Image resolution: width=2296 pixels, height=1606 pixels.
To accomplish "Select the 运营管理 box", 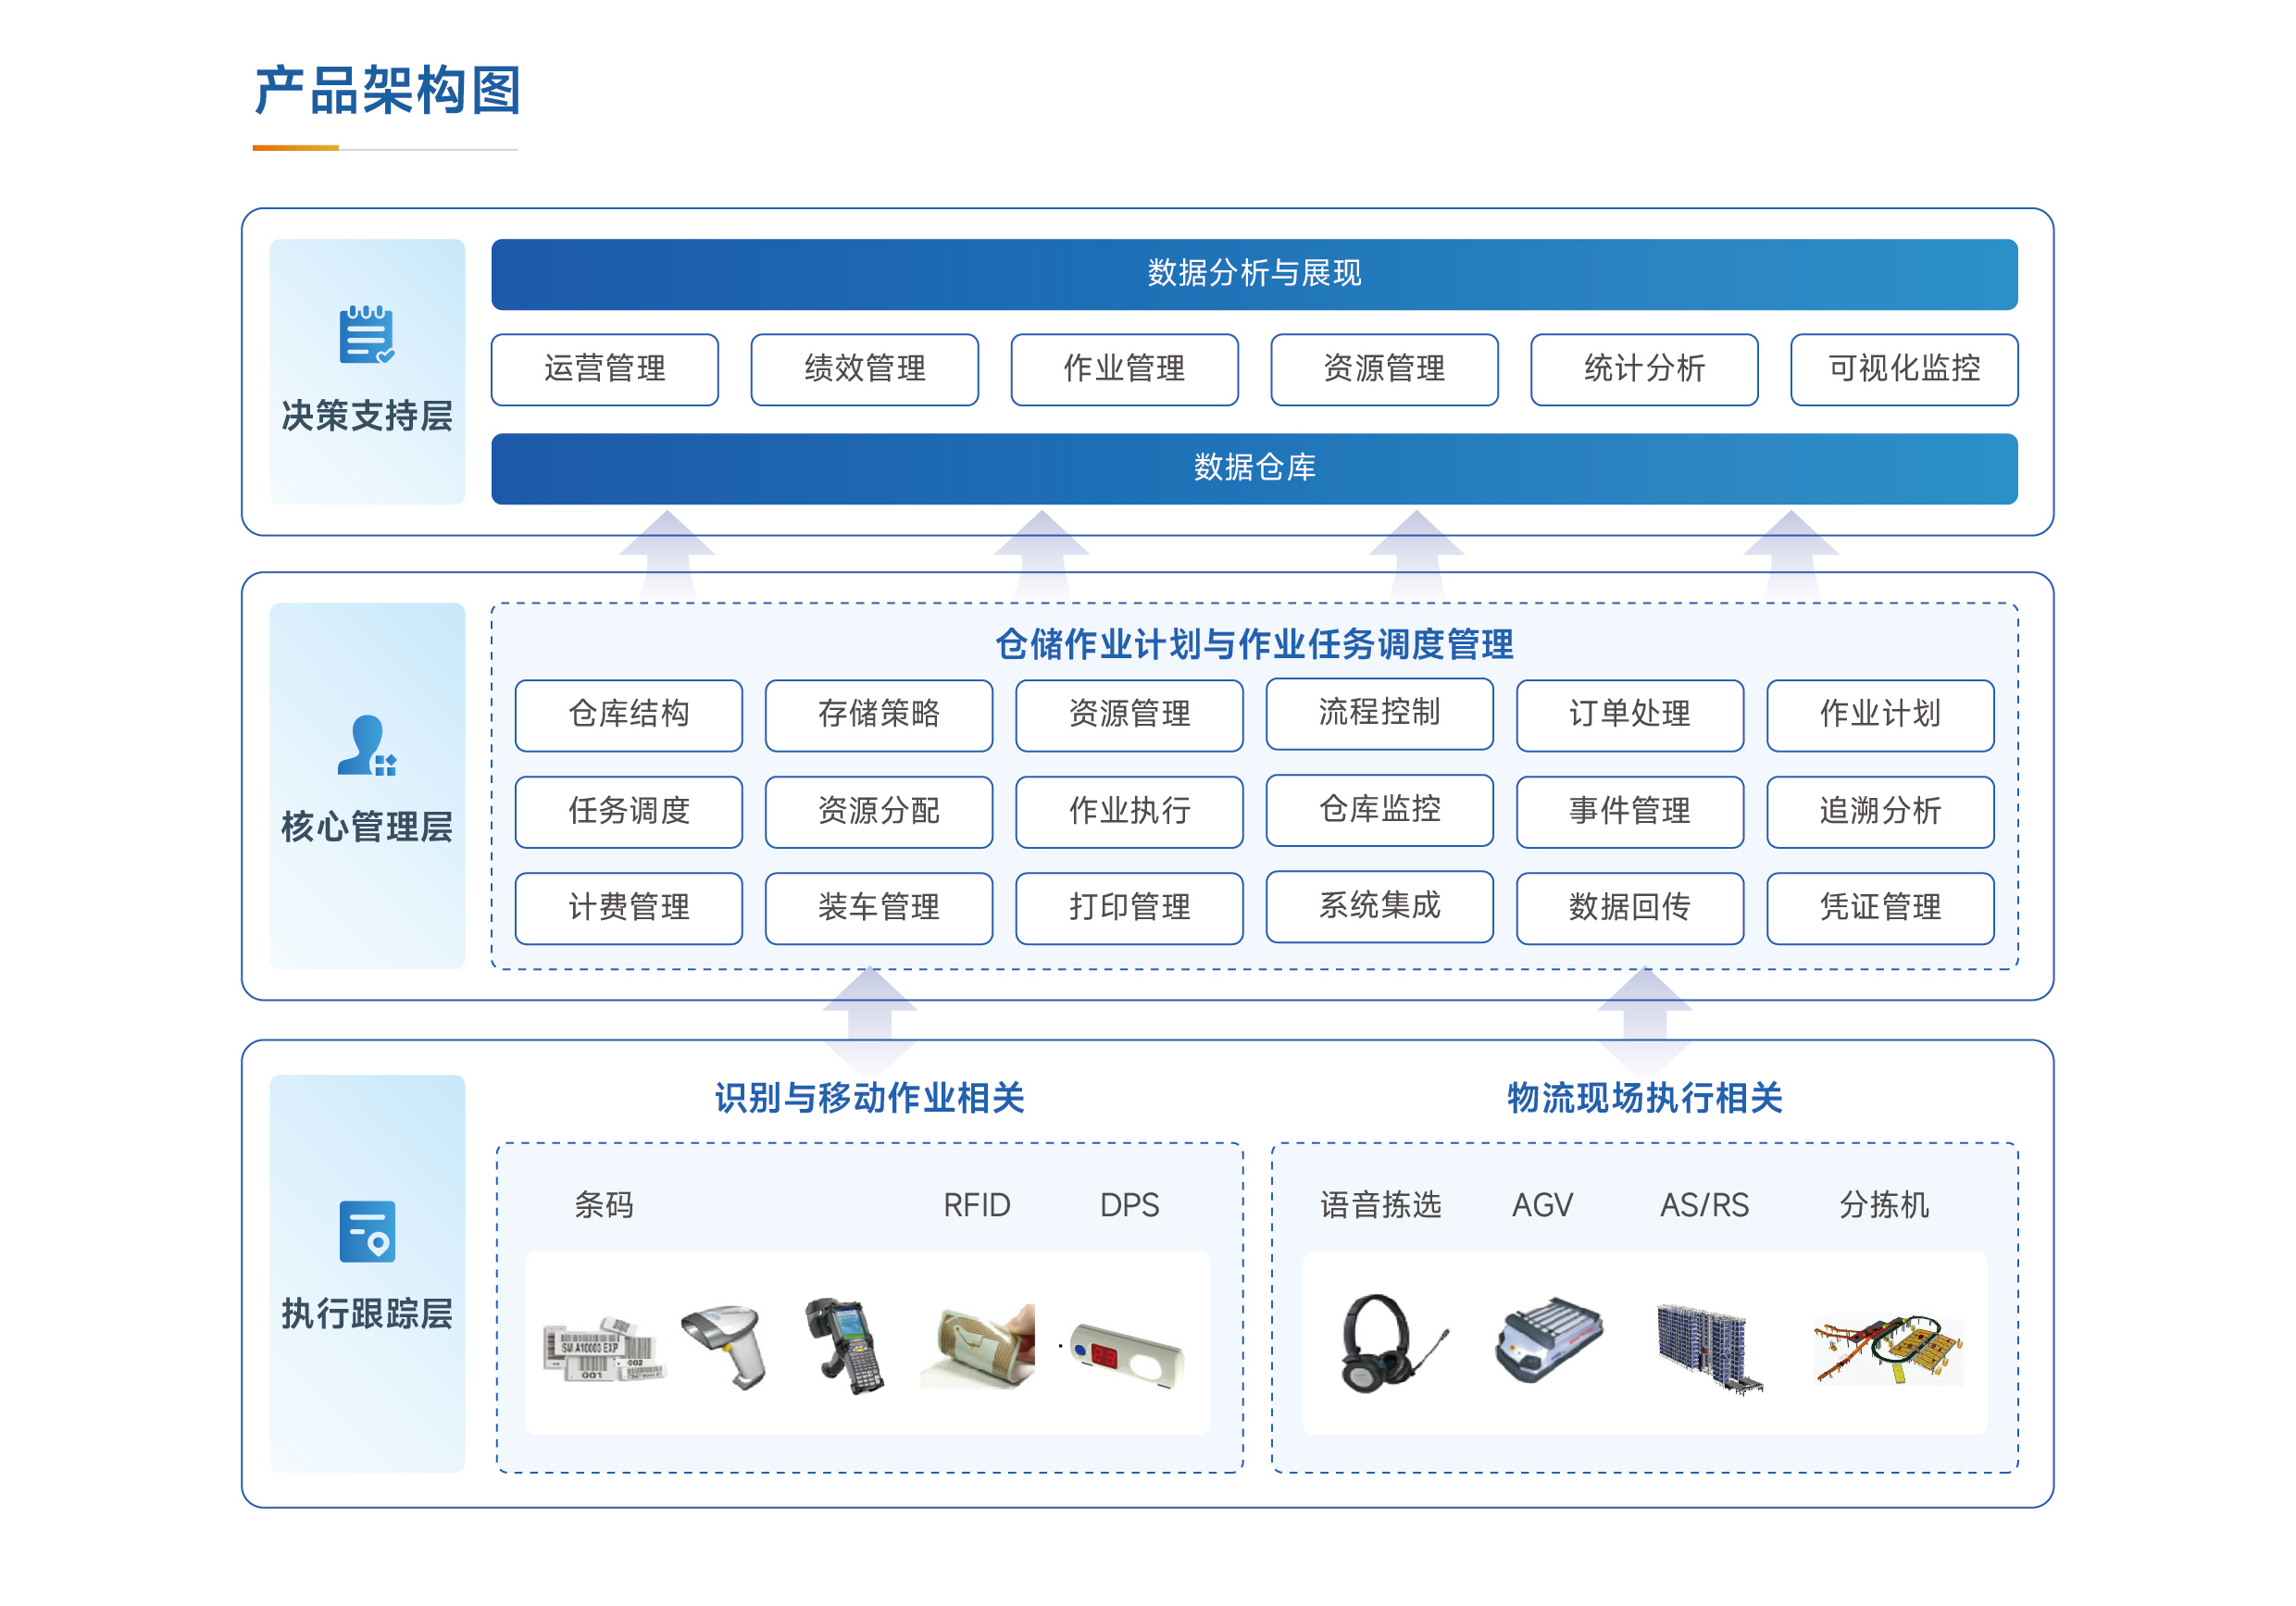I will pos(604,369).
